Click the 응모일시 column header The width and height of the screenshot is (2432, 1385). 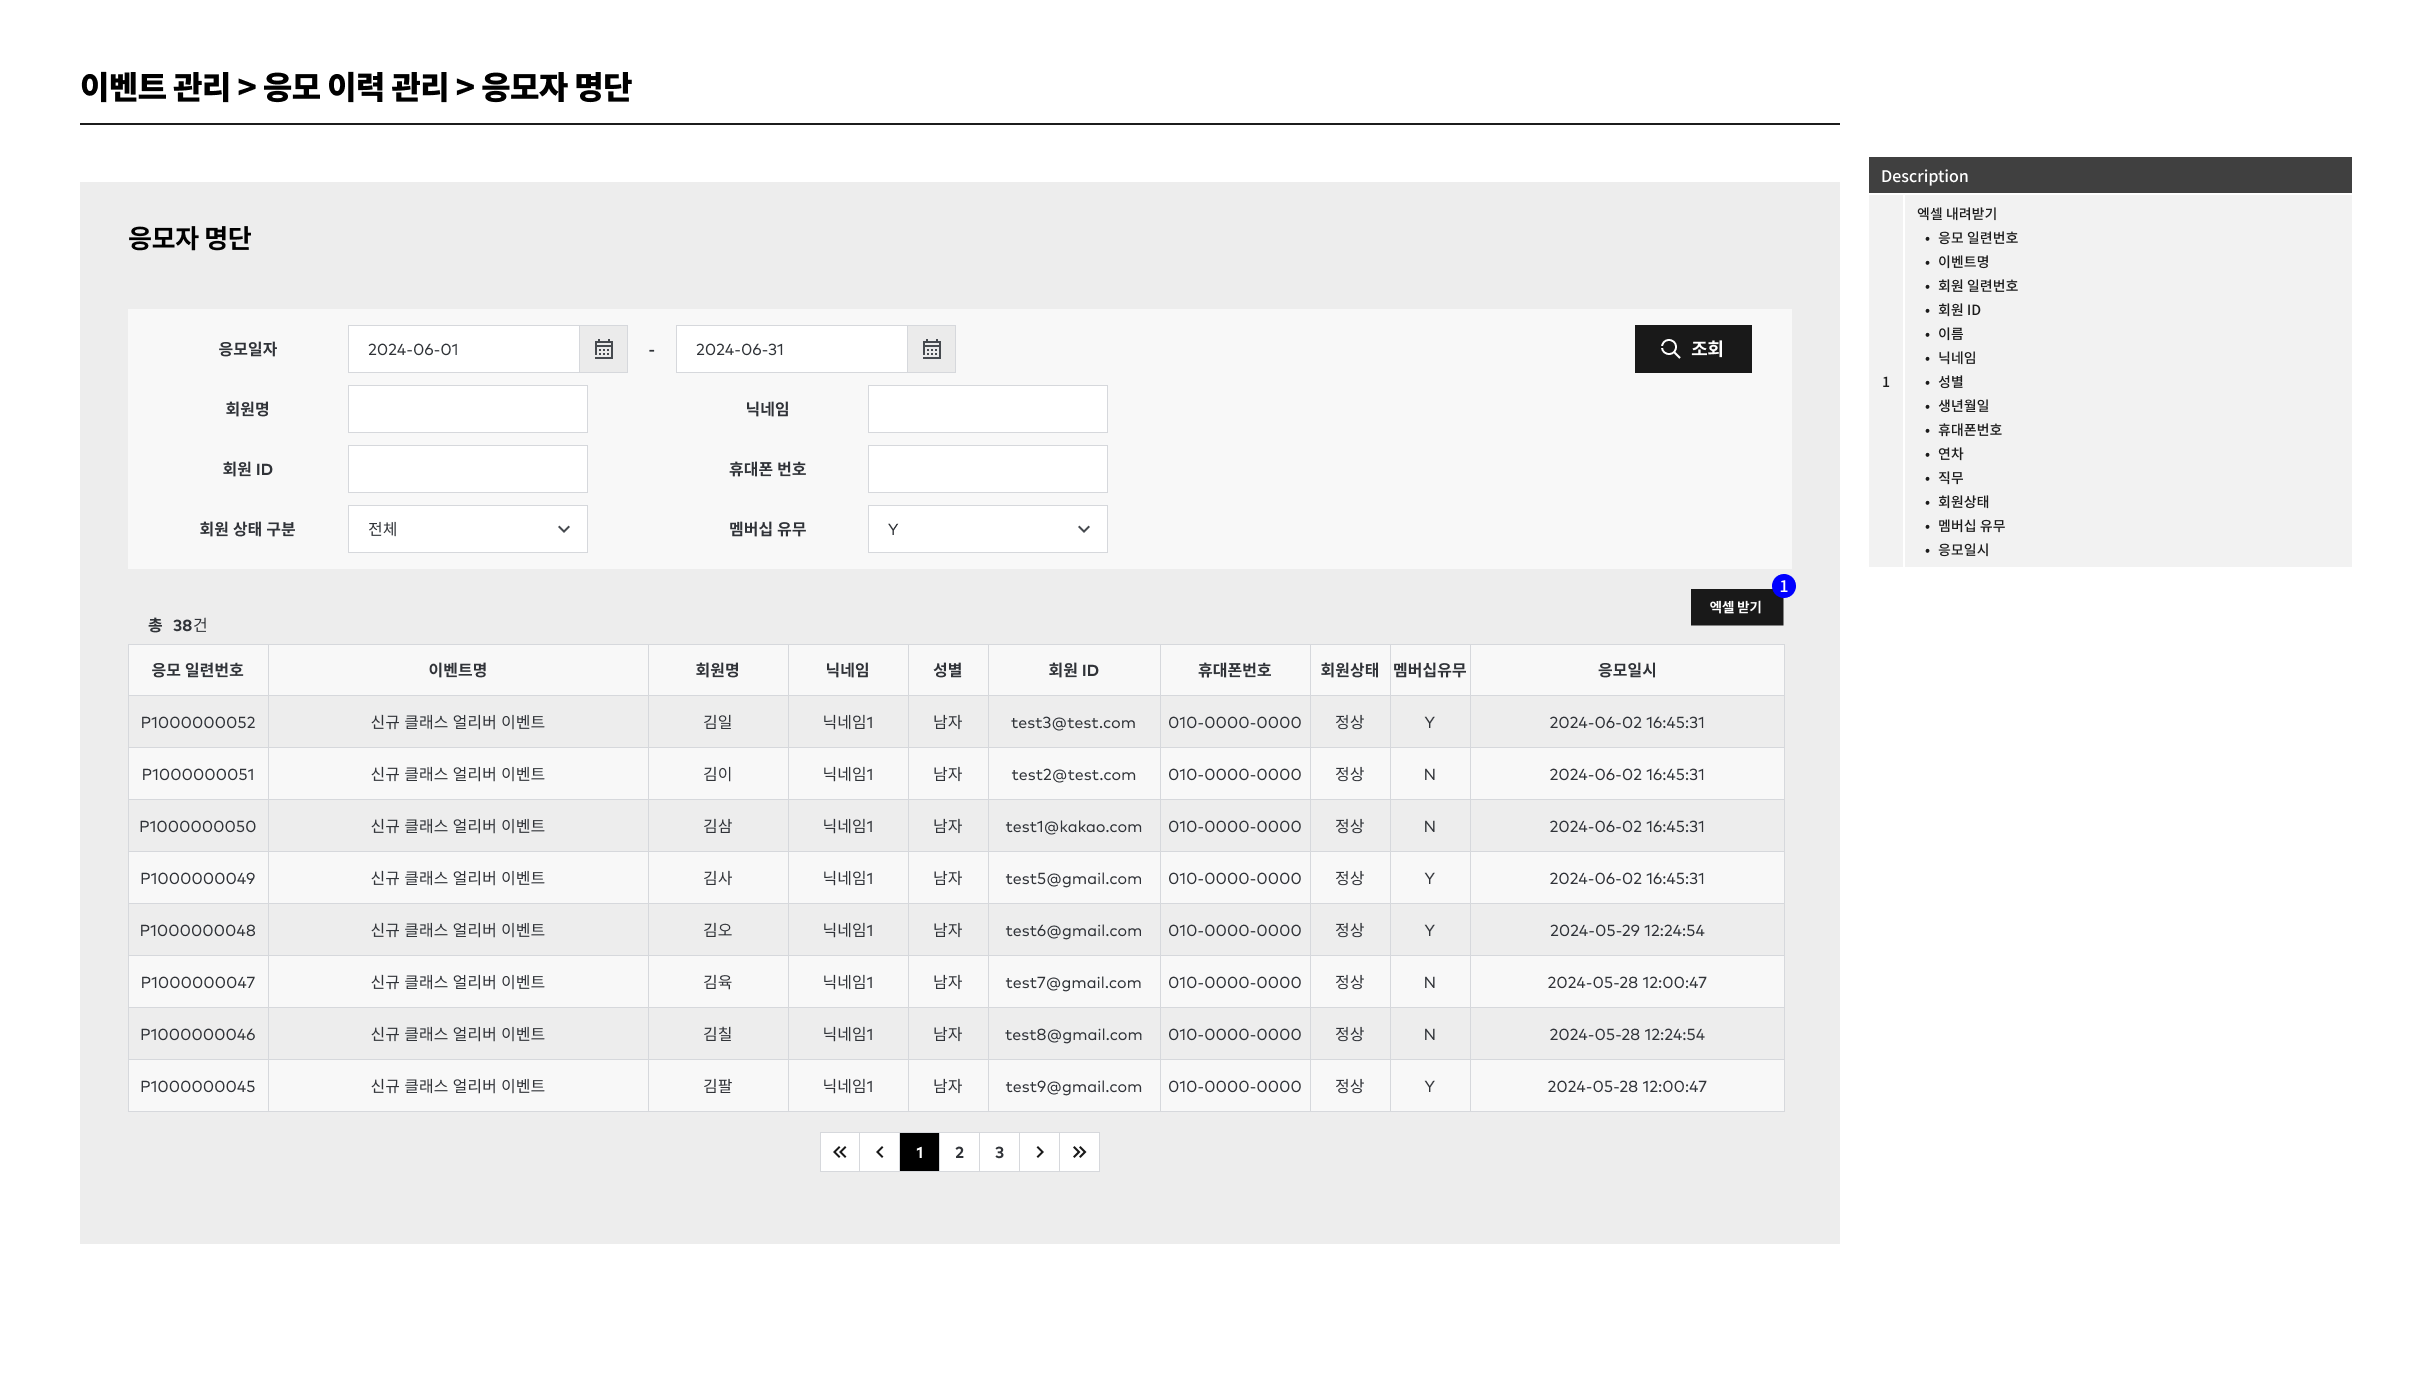point(1627,670)
